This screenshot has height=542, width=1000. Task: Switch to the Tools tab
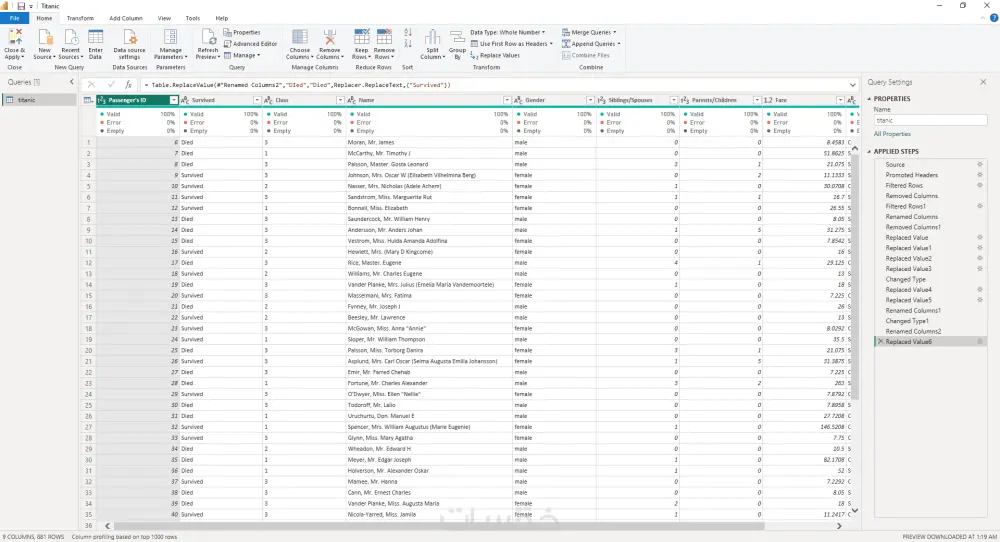click(x=193, y=18)
